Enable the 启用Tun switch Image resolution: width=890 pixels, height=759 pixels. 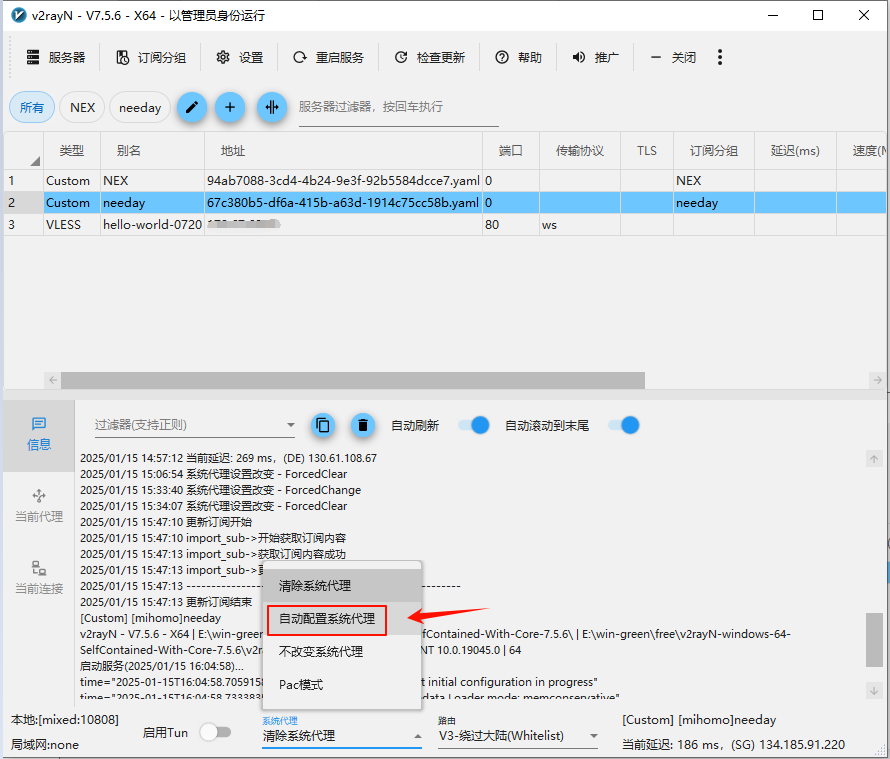(x=215, y=732)
